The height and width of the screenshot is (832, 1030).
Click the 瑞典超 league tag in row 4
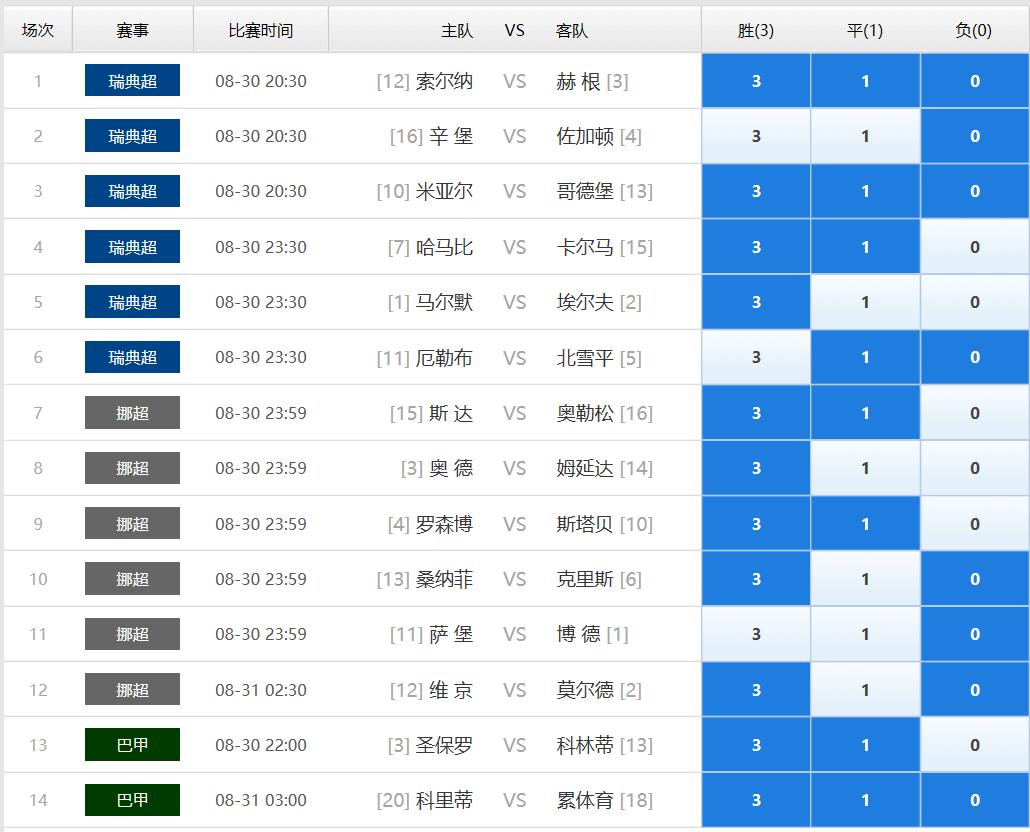pos(132,247)
